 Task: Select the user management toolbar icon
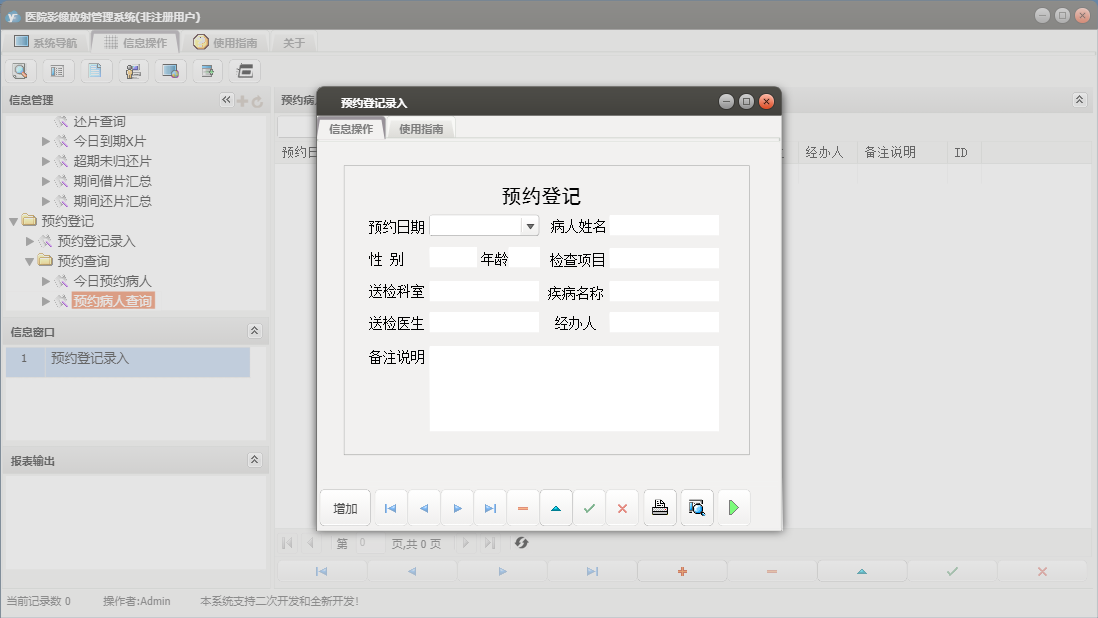point(134,70)
